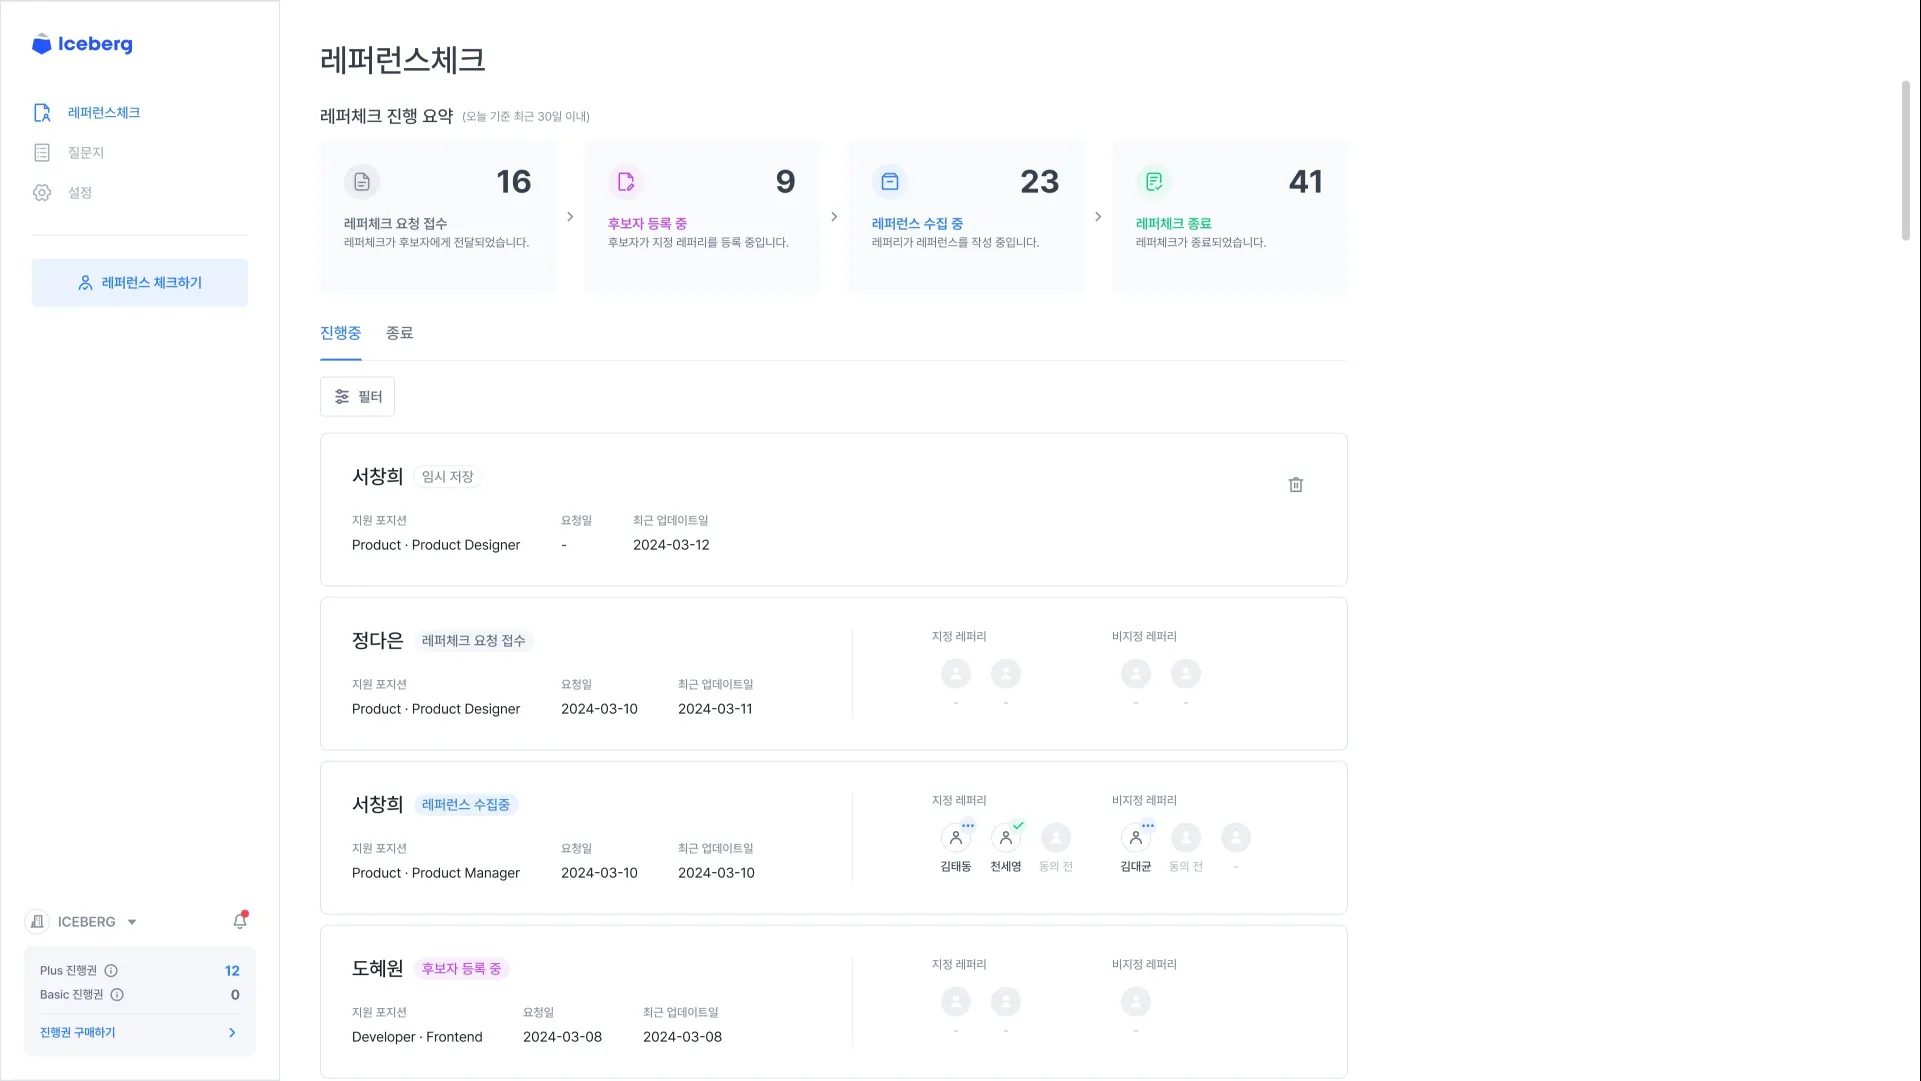The image size is (1921, 1081).
Task: Click 천세영 referee avatar icon
Action: (x=1006, y=838)
